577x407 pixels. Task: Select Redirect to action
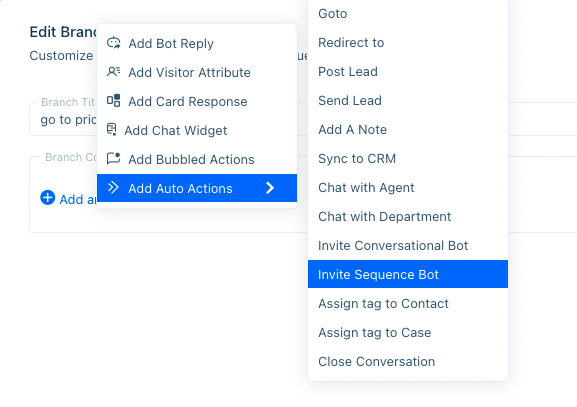(408, 43)
